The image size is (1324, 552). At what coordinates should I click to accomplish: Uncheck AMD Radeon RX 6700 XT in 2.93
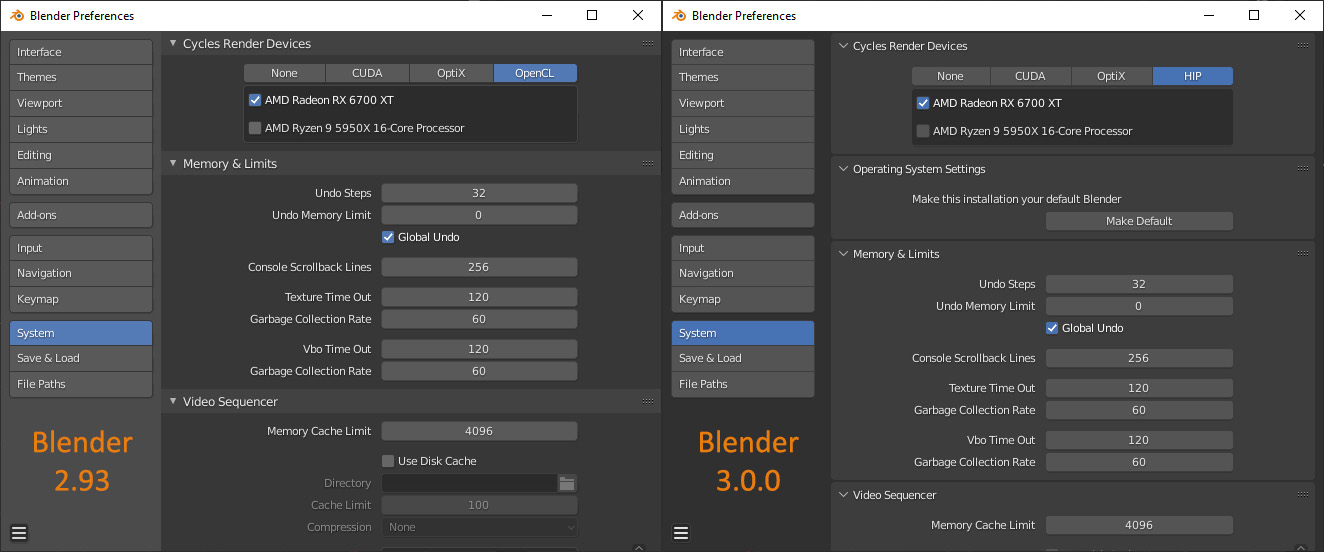pyautogui.click(x=255, y=100)
